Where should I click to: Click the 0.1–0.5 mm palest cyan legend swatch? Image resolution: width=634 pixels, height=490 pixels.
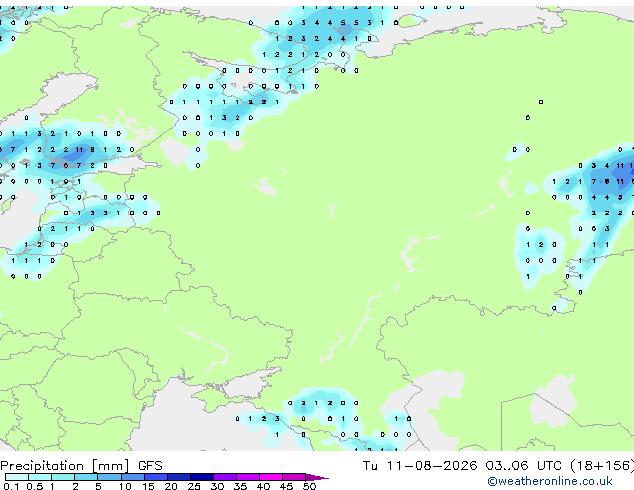point(17,477)
